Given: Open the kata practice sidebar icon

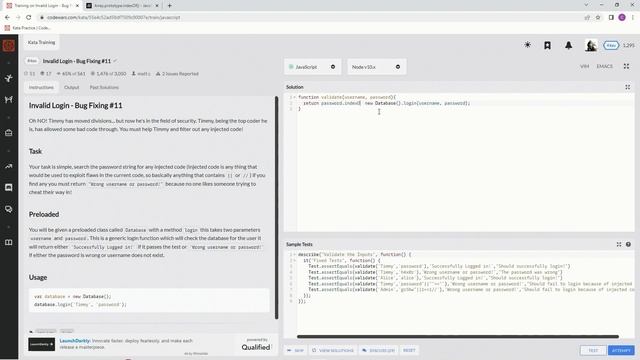Looking at the screenshot, I should click(x=9, y=78).
